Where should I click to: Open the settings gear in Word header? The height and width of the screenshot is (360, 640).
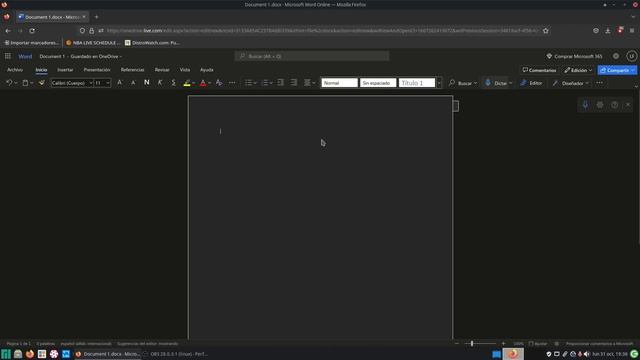(616, 56)
